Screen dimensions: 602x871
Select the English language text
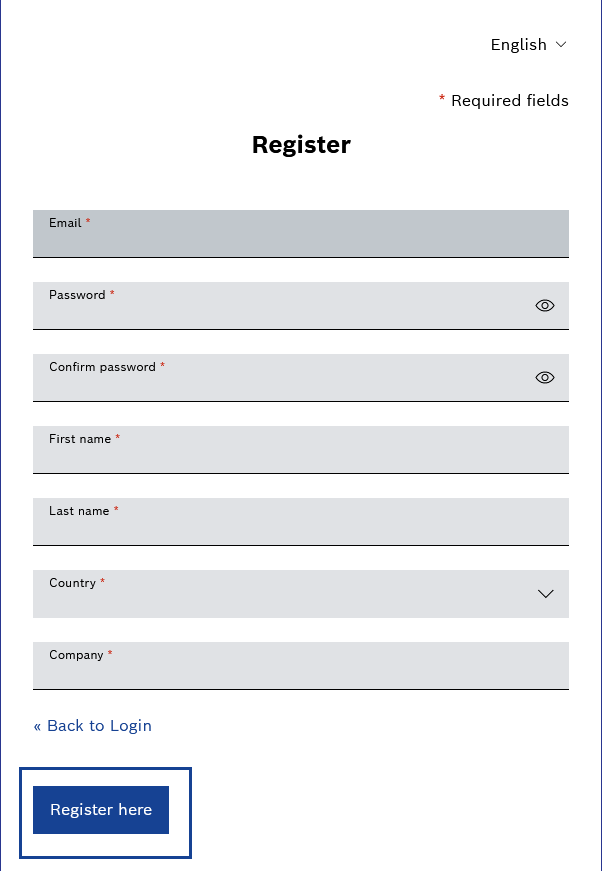tap(519, 44)
